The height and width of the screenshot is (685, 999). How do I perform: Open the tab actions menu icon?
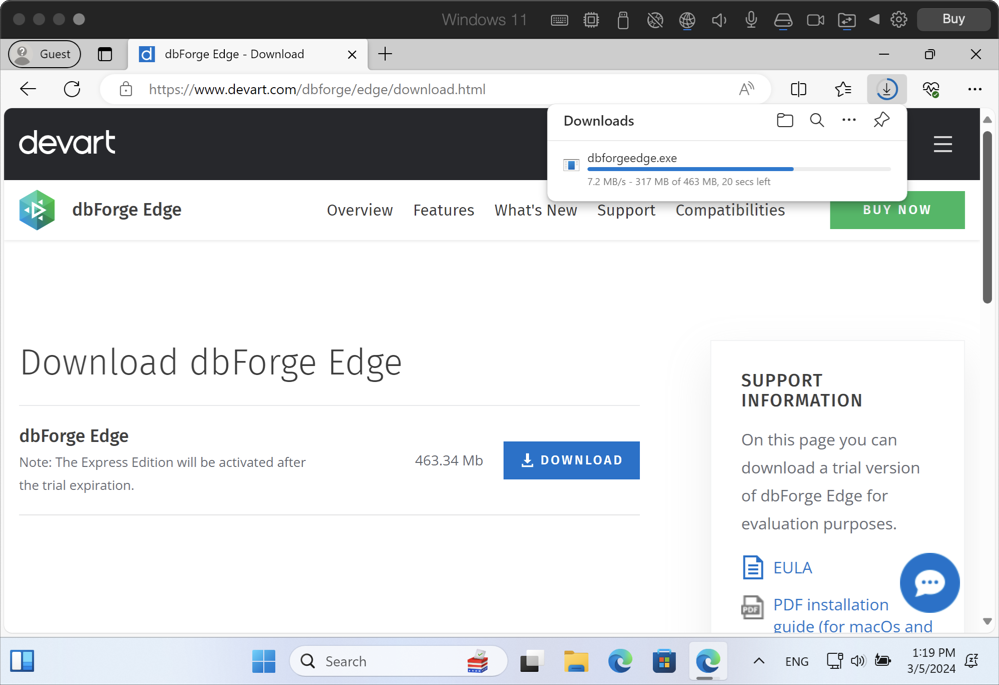point(104,54)
